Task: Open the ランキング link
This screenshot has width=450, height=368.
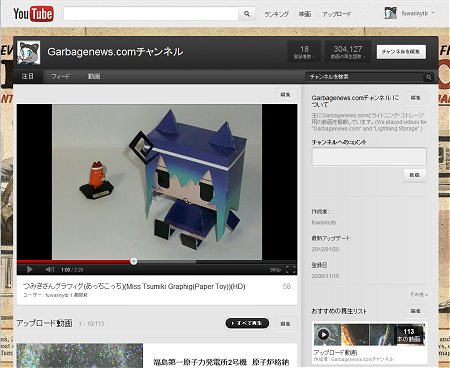Action: coord(276,14)
